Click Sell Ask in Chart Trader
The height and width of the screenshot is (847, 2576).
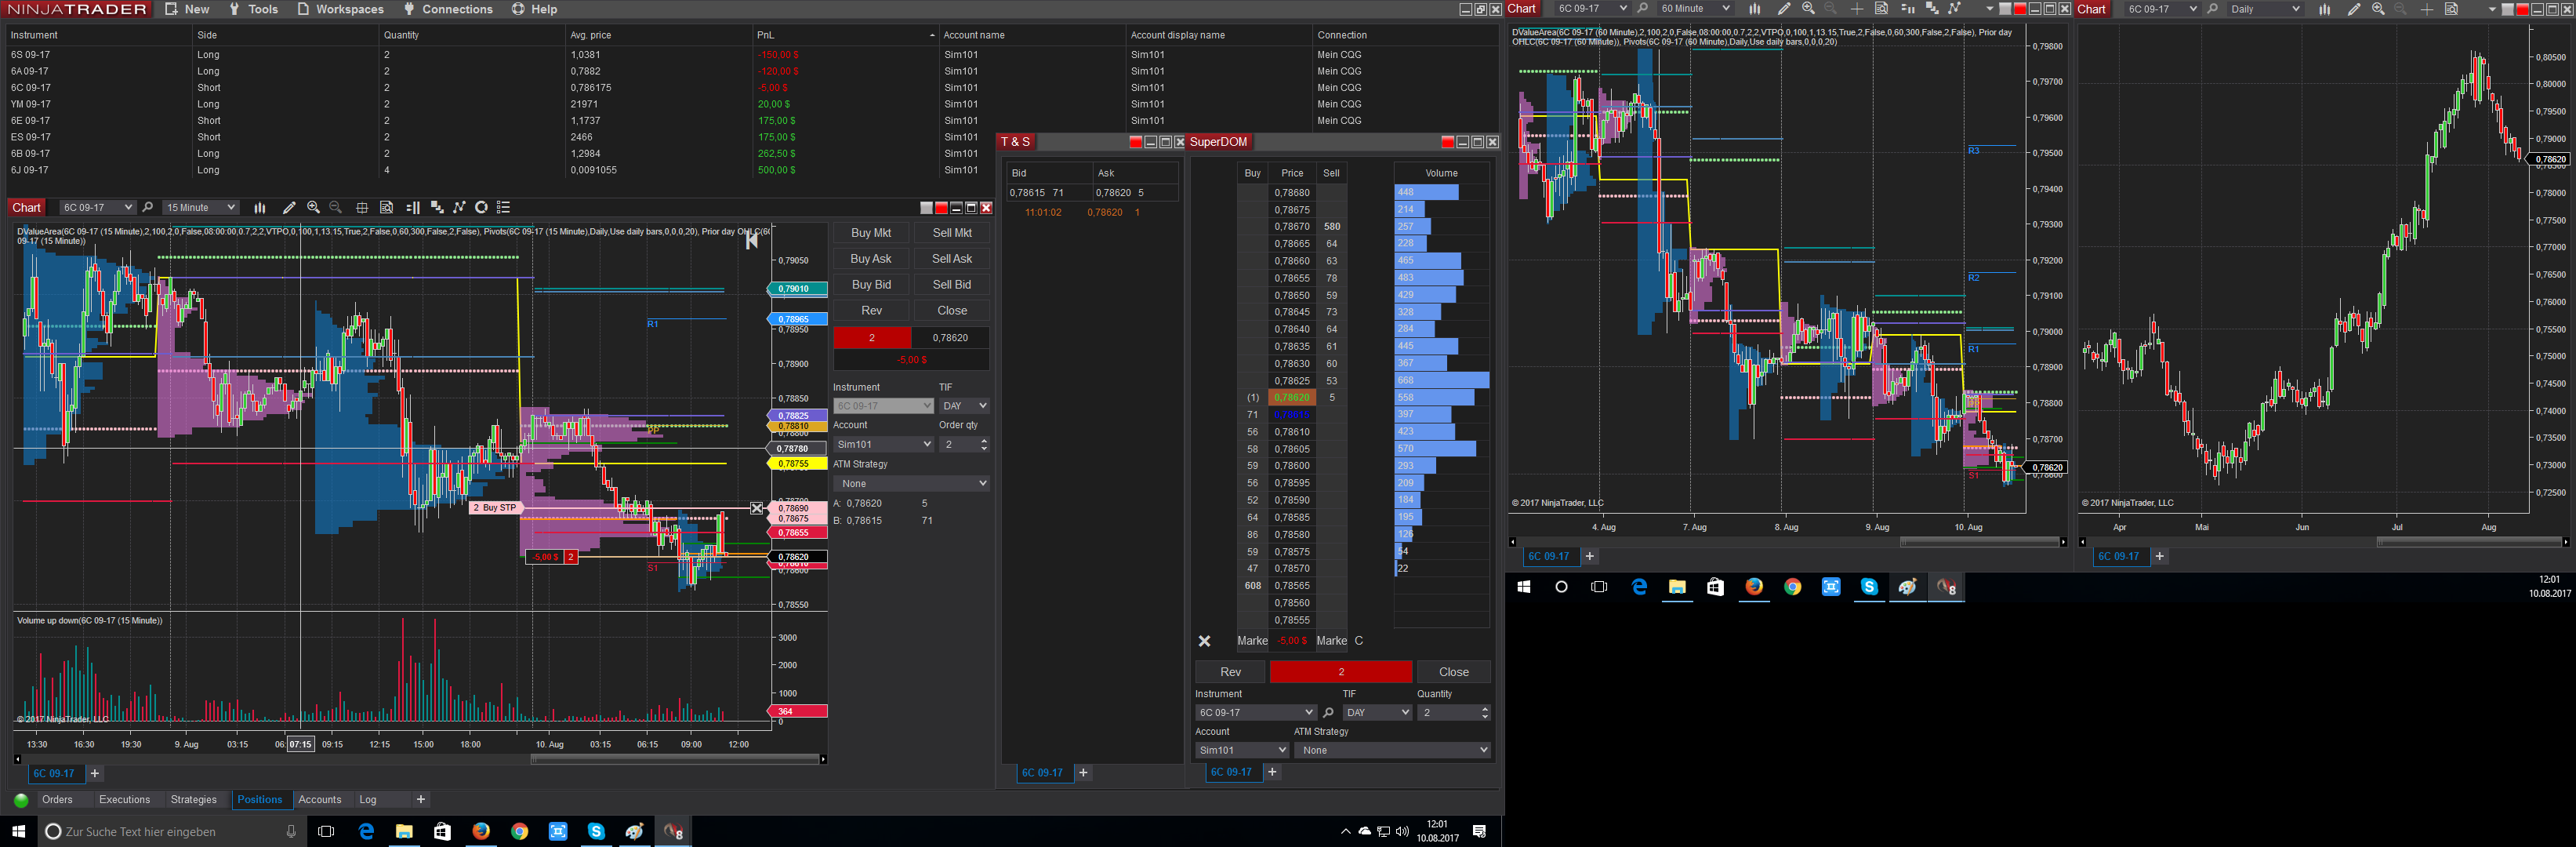tap(952, 259)
